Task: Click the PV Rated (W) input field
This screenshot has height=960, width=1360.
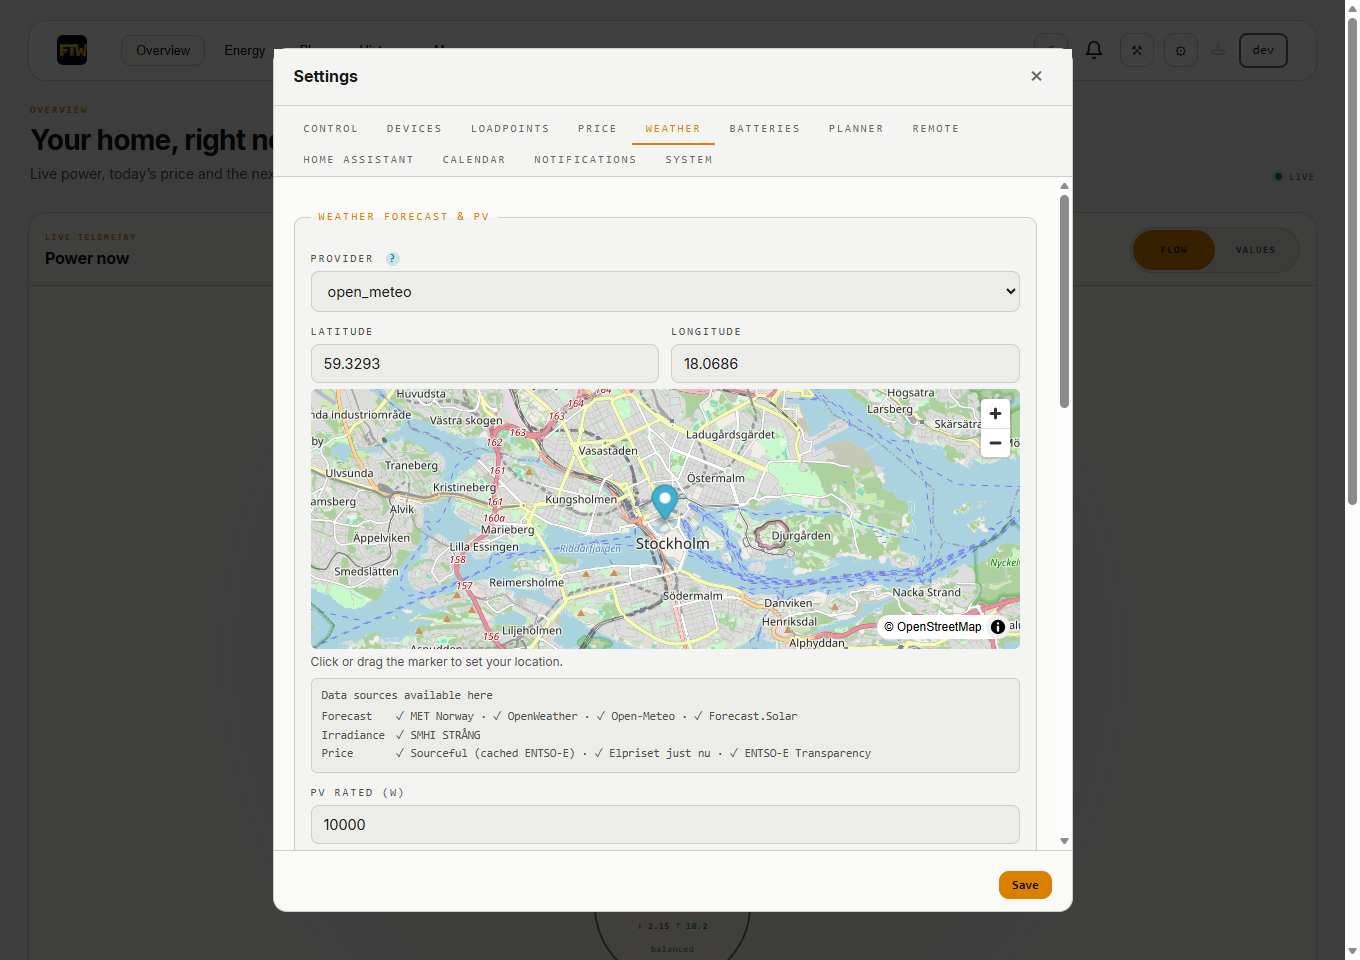Action: 665,825
